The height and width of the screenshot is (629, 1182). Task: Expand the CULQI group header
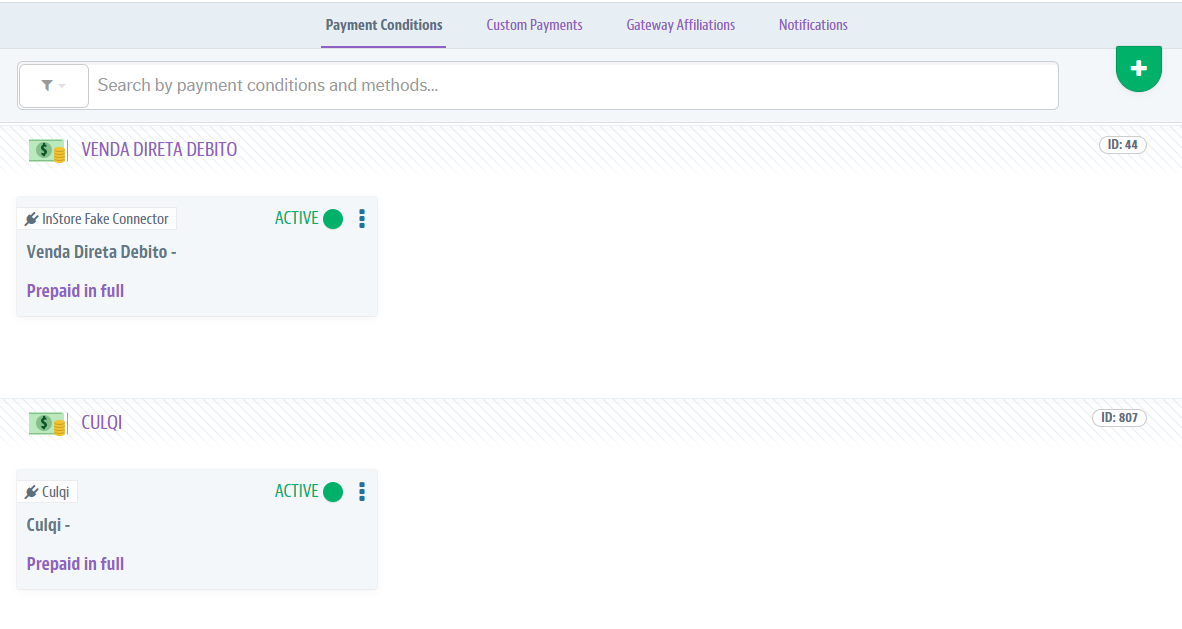(101, 423)
